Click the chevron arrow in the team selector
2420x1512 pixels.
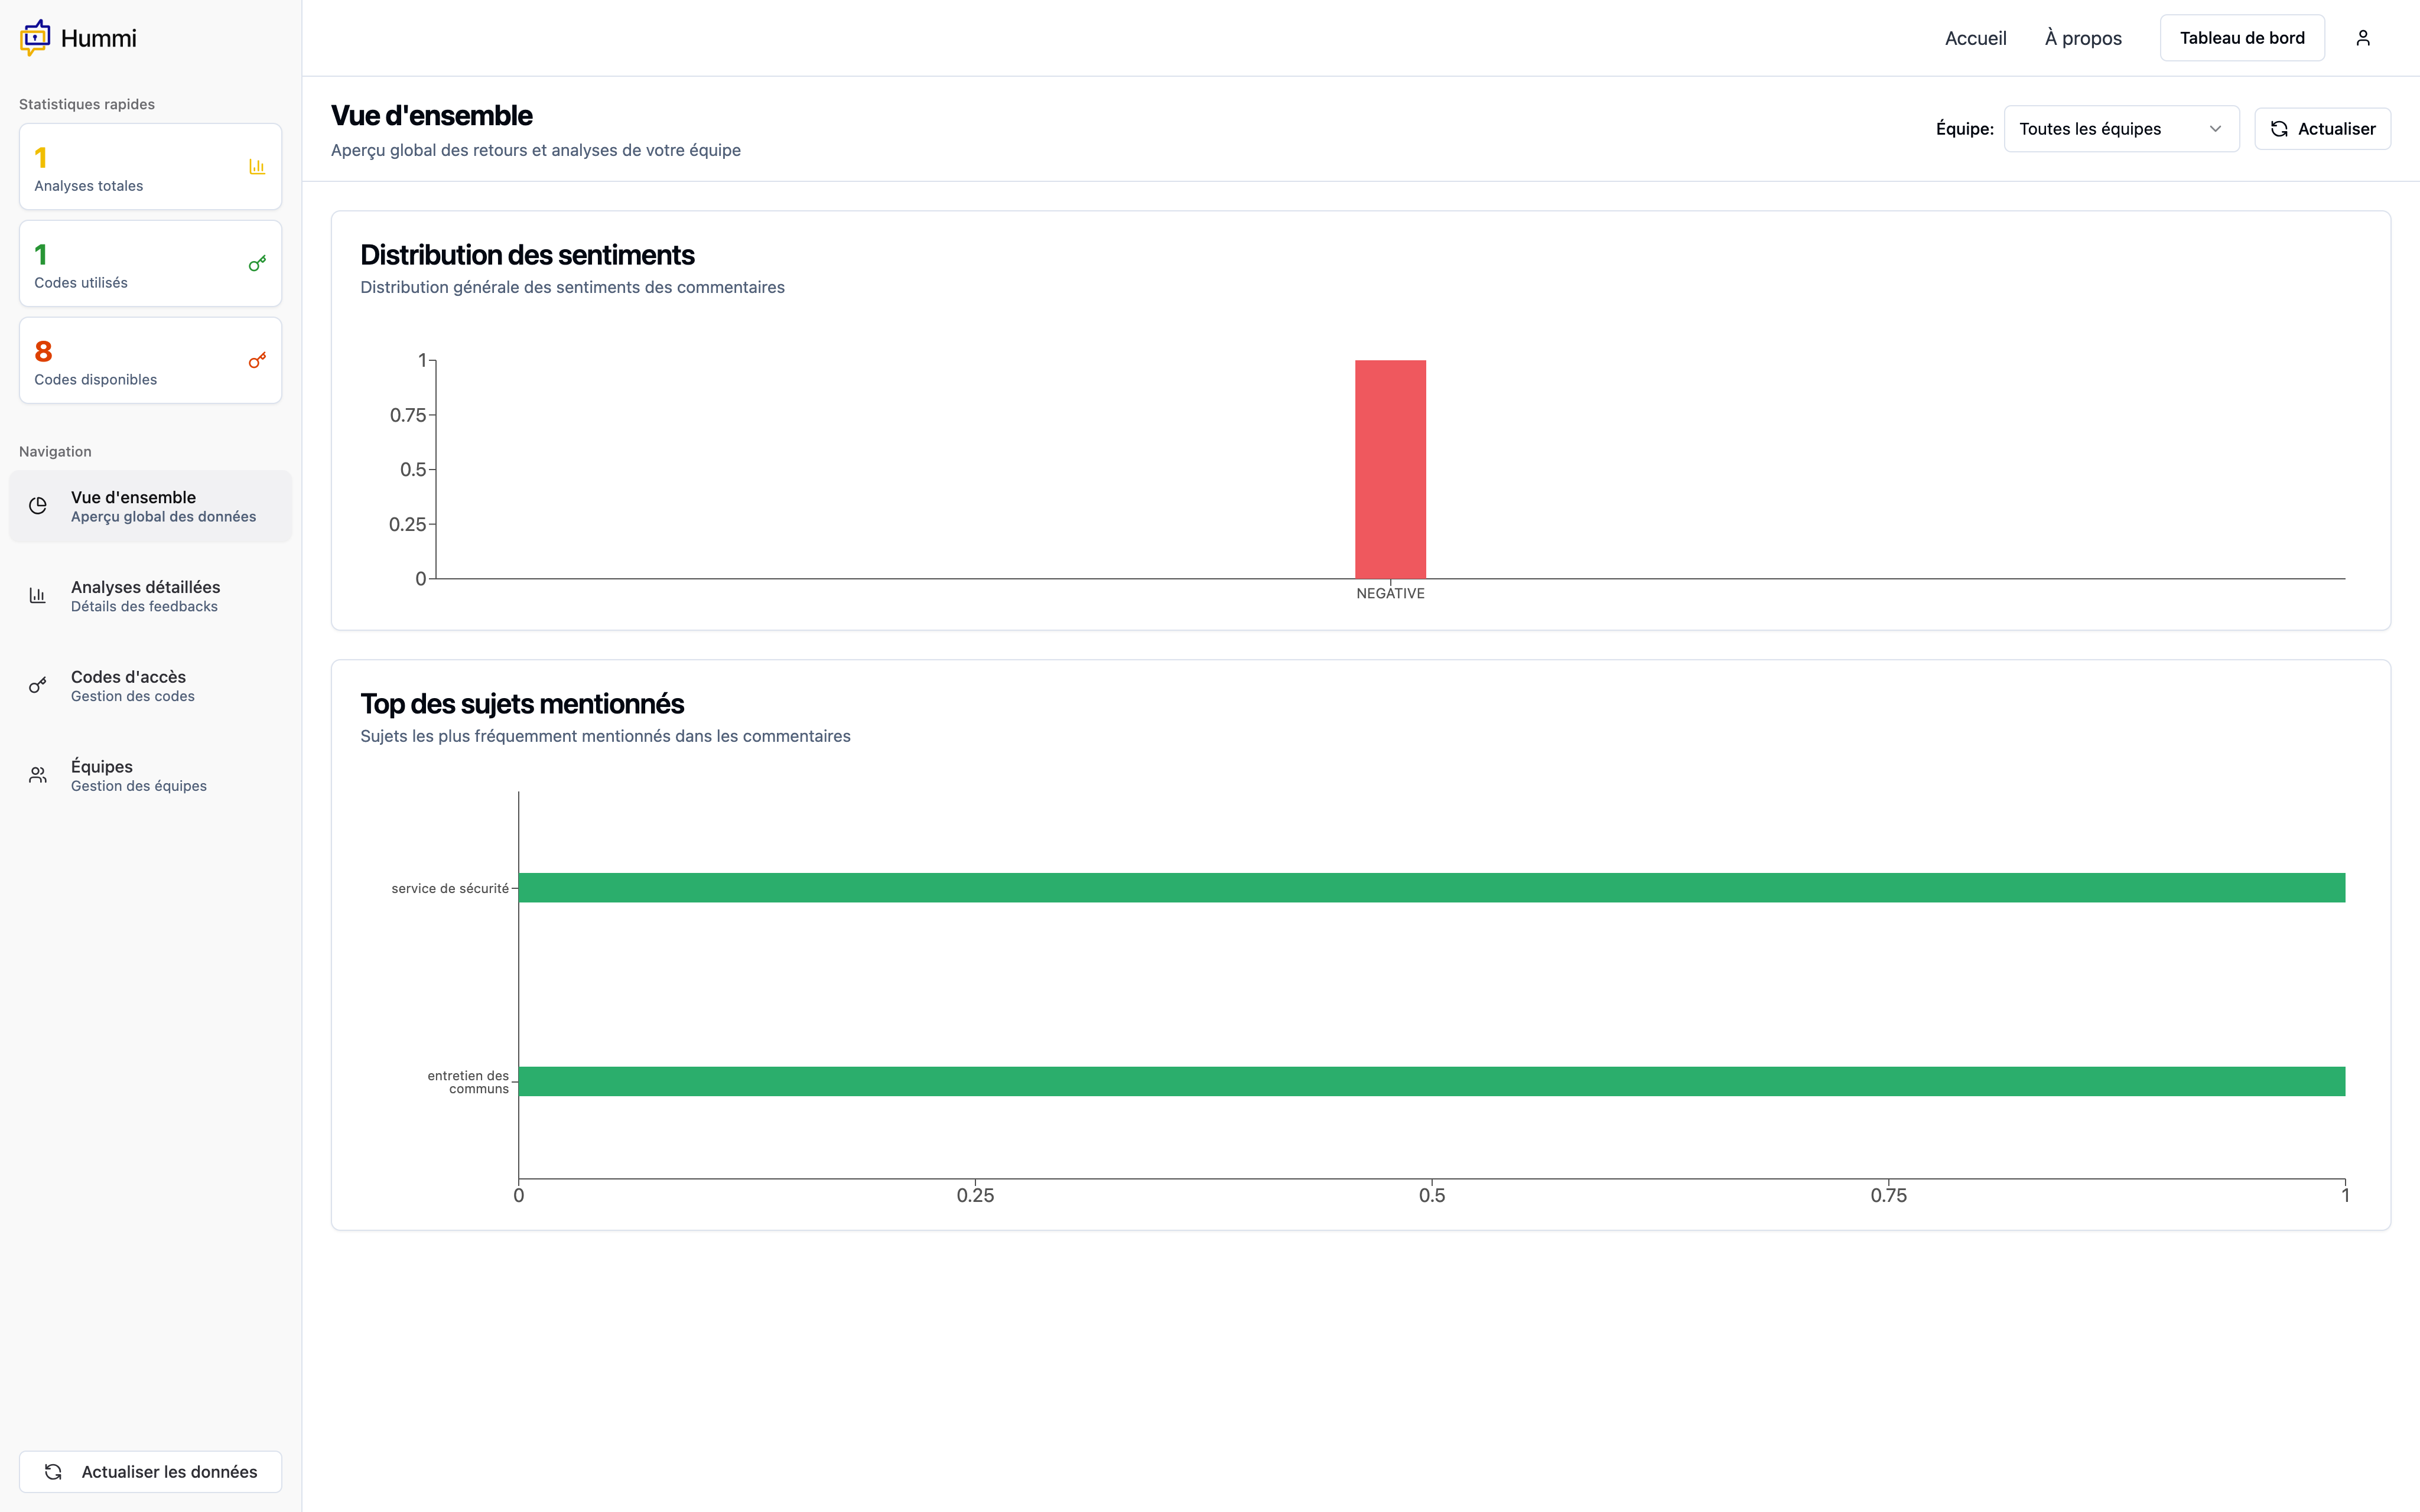(2215, 129)
